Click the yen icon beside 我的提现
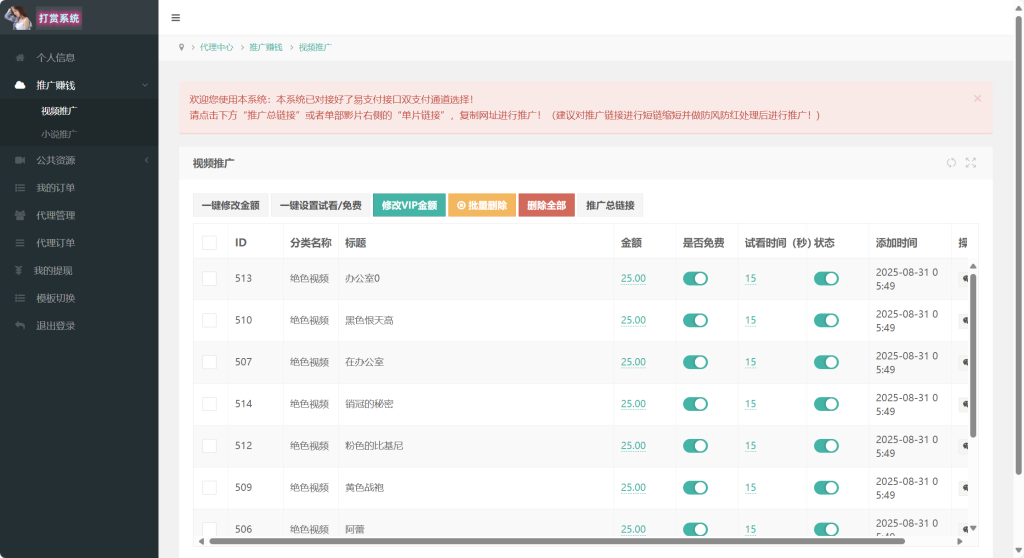The height and width of the screenshot is (558, 1024). tap(18, 270)
